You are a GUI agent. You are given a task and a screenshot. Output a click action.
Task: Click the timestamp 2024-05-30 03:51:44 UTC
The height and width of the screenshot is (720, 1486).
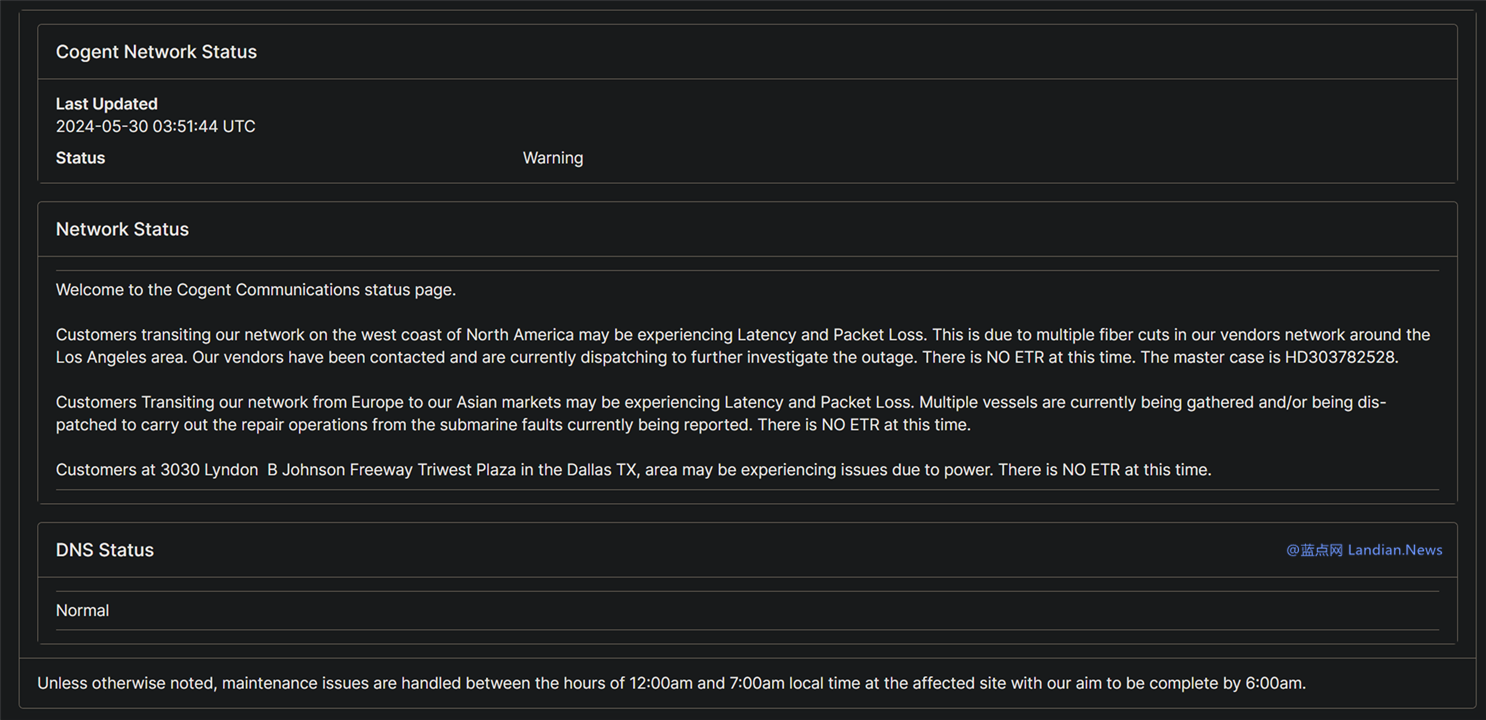pyautogui.click(x=156, y=126)
